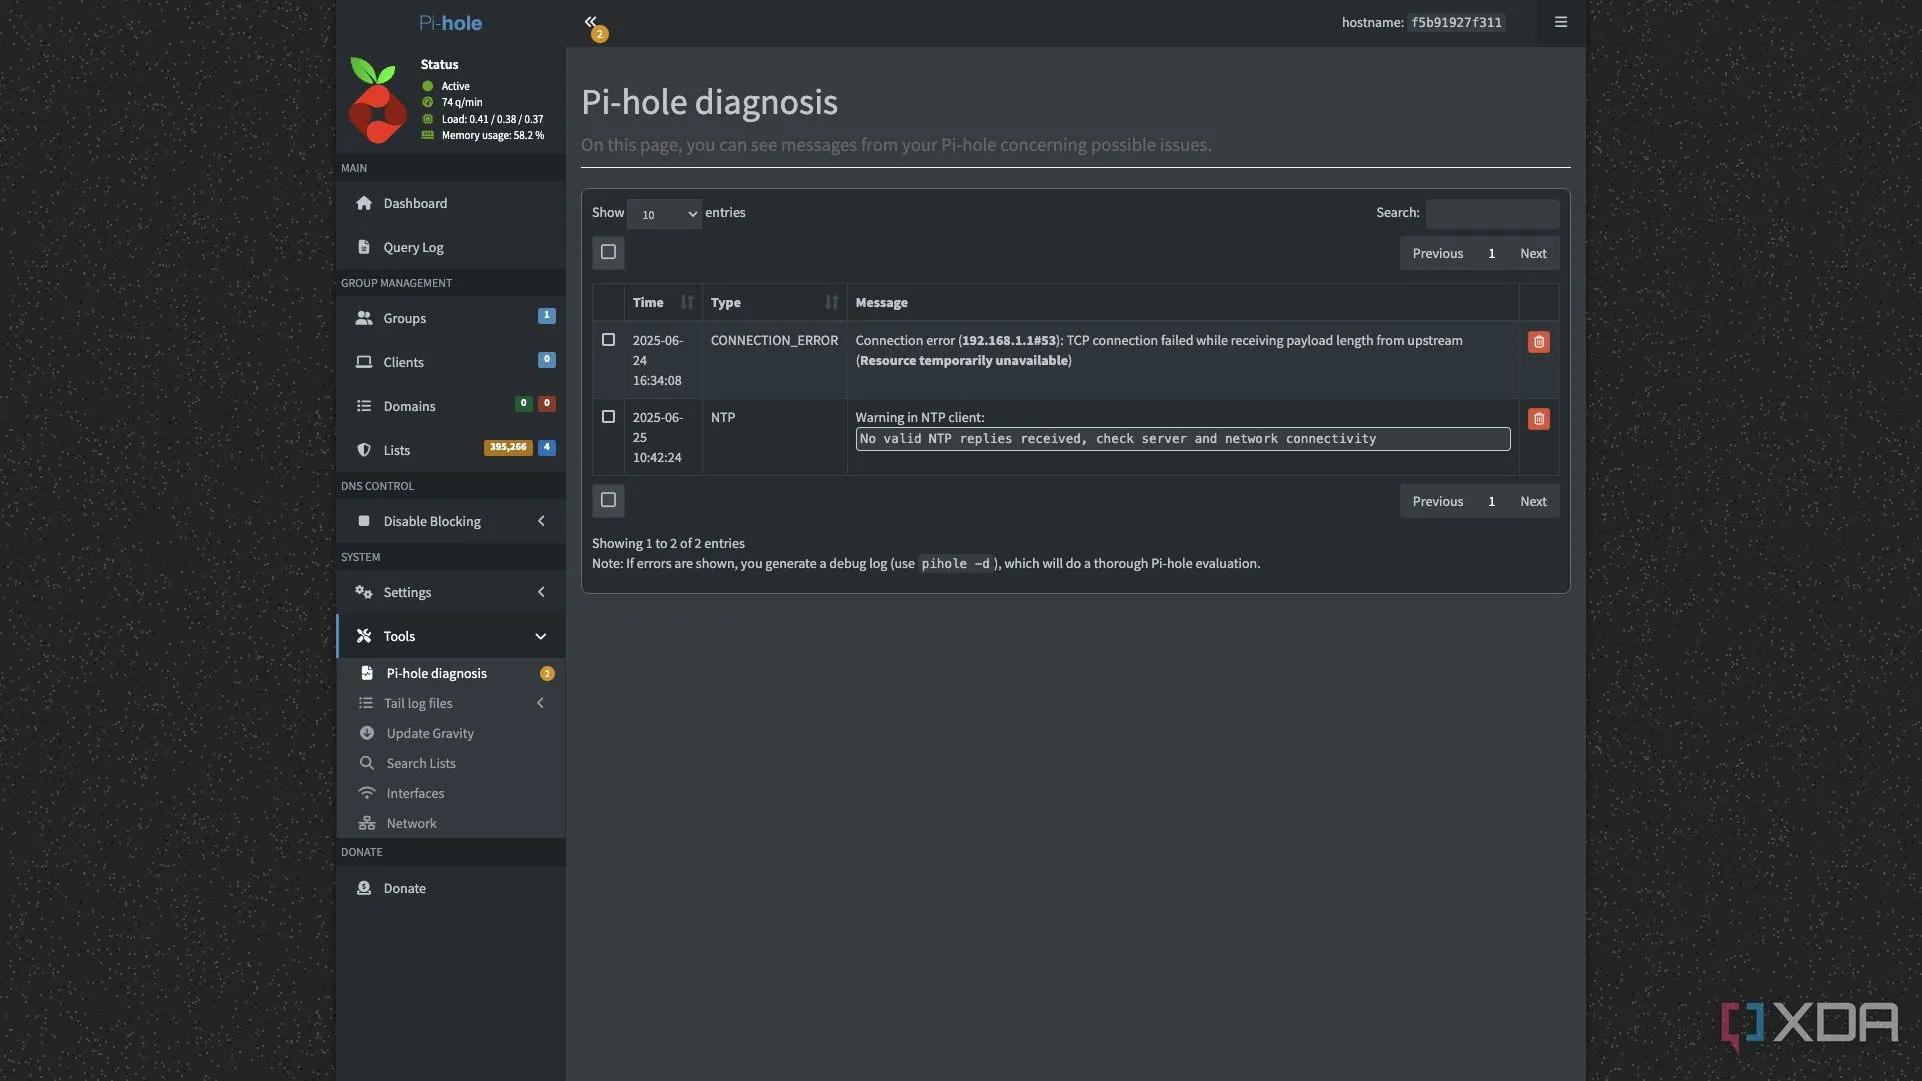Screen dimensions: 1922x1081
Task: Expand the Settings submenu chevron
Action: (x=541, y=592)
